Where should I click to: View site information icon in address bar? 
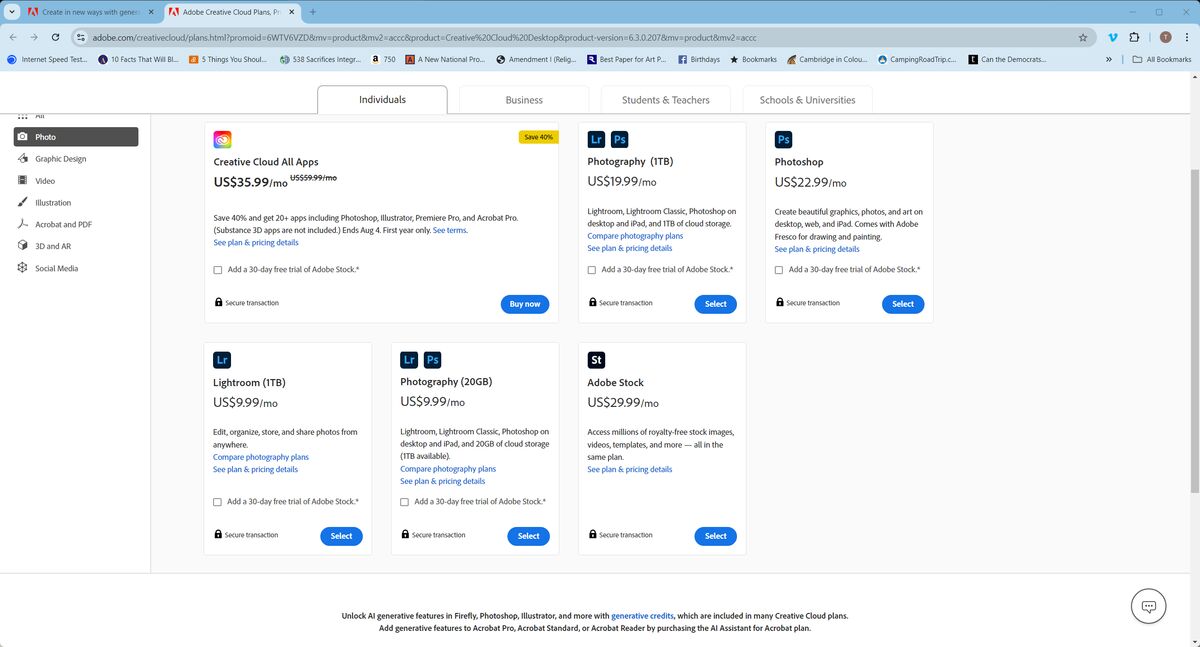pyautogui.click(x=82, y=37)
